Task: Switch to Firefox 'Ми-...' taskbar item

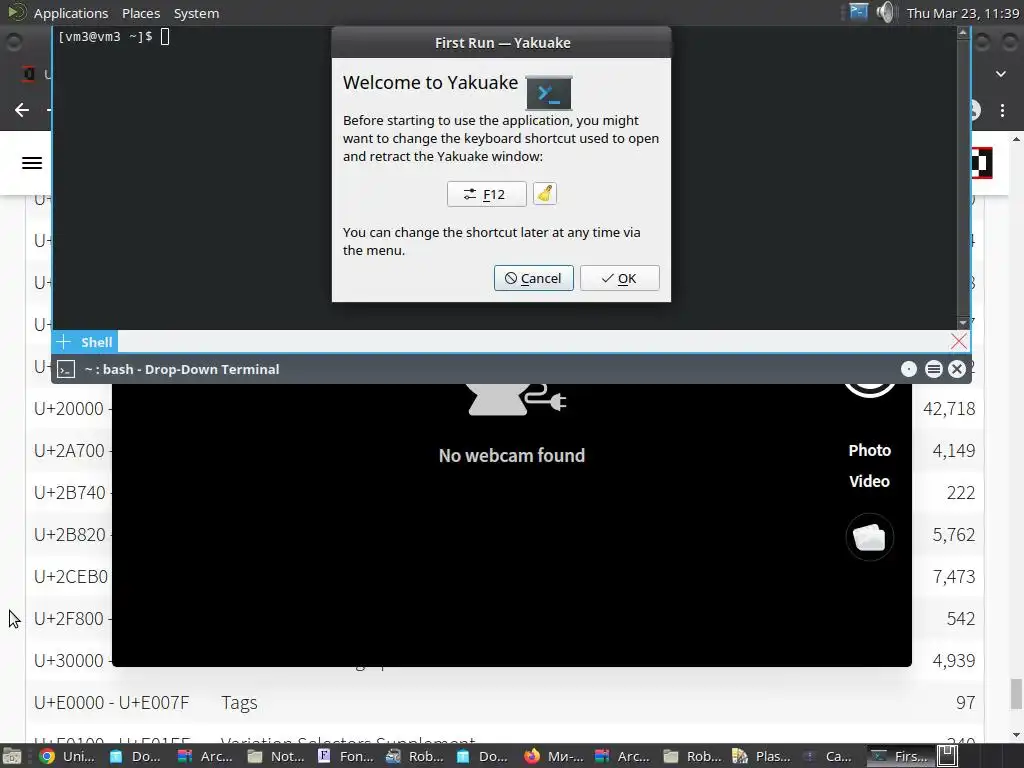Action: point(554,756)
